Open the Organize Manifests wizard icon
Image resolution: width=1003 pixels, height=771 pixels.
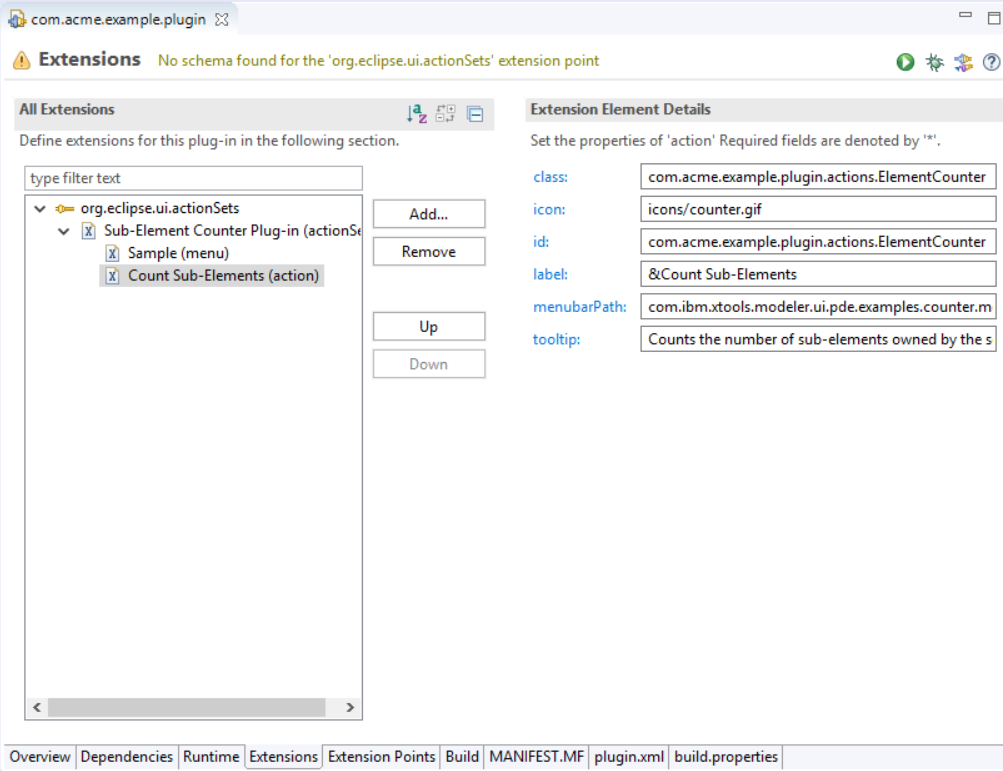coord(963,62)
